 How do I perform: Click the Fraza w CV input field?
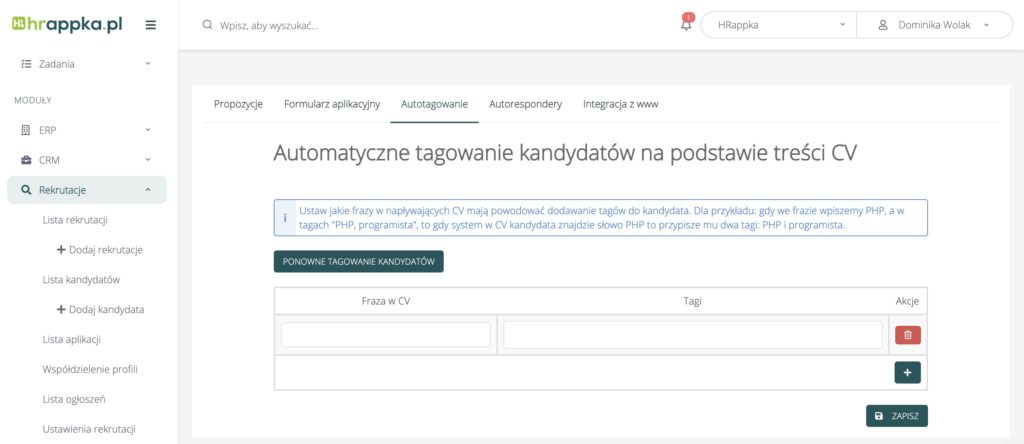[x=385, y=335]
